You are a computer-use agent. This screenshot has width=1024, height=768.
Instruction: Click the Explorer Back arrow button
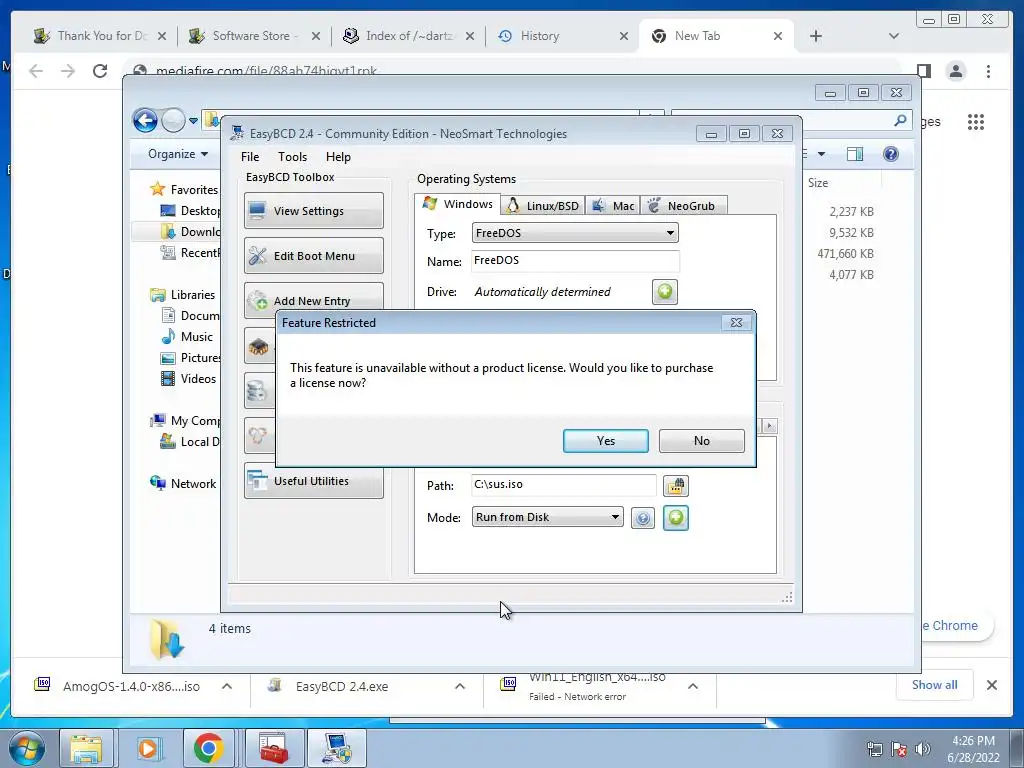pyautogui.click(x=145, y=120)
